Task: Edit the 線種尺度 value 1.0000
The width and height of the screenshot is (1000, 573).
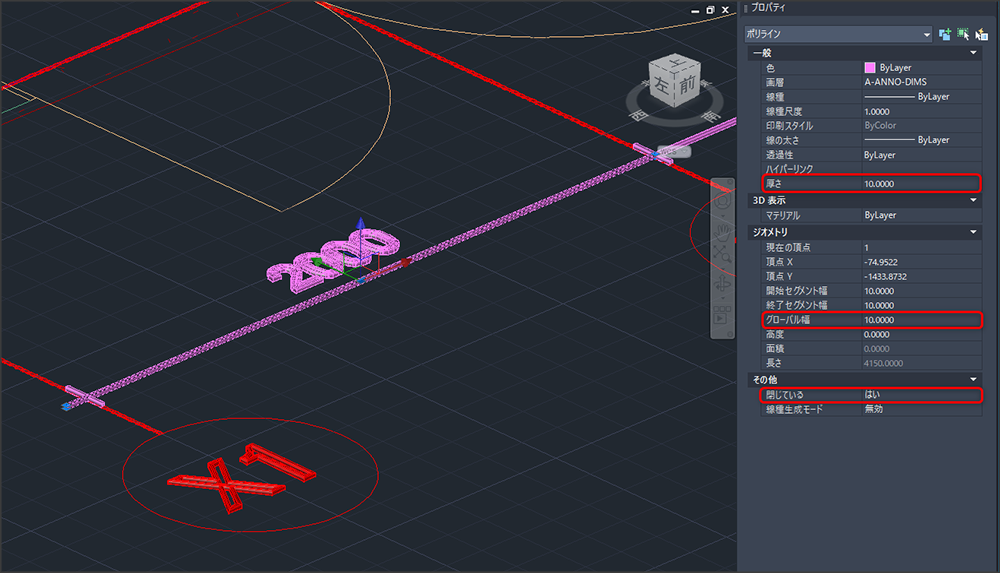Action: (921, 112)
